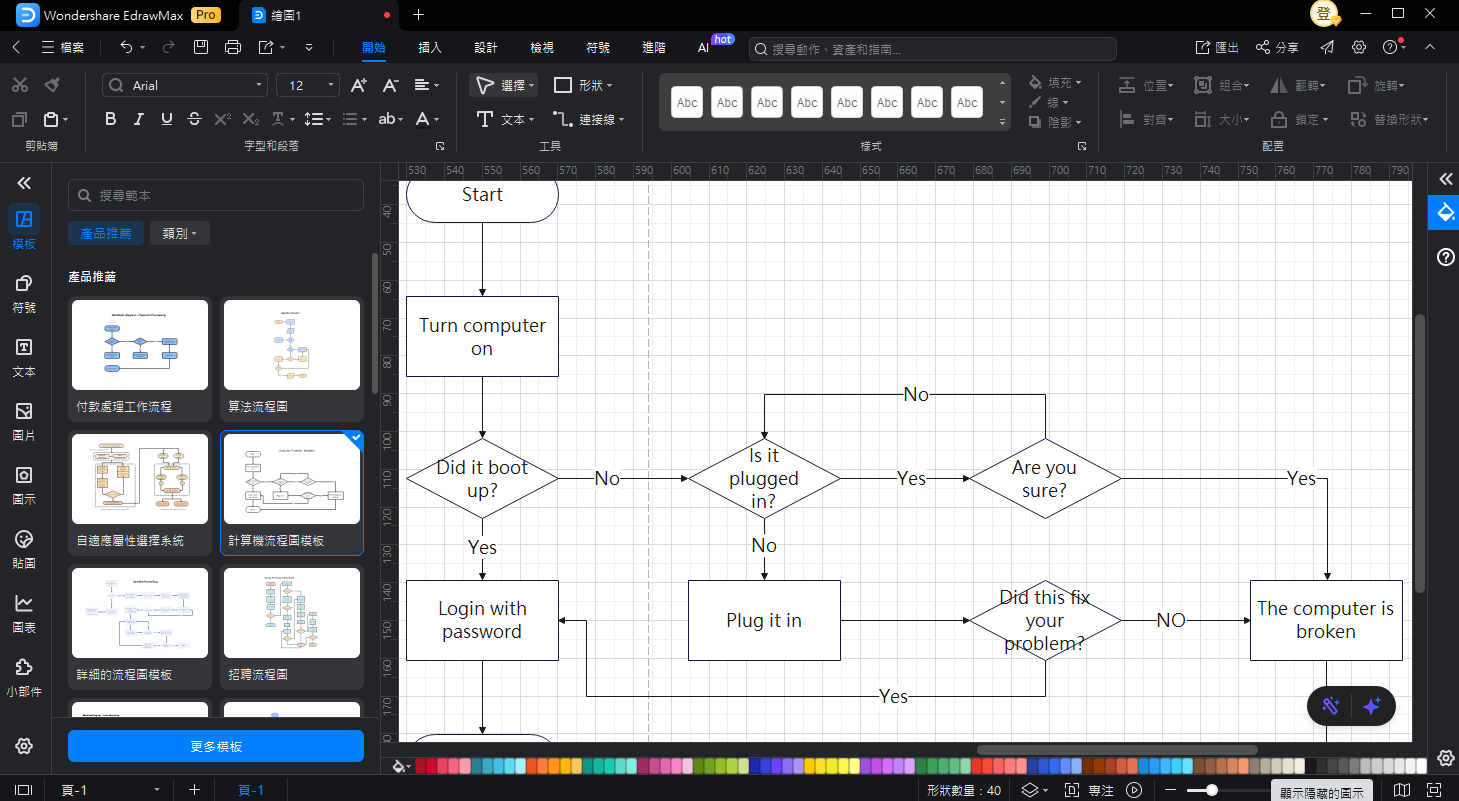Image resolution: width=1459 pixels, height=801 pixels.
Task: Click the Increase font size icon
Action: tap(359, 85)
